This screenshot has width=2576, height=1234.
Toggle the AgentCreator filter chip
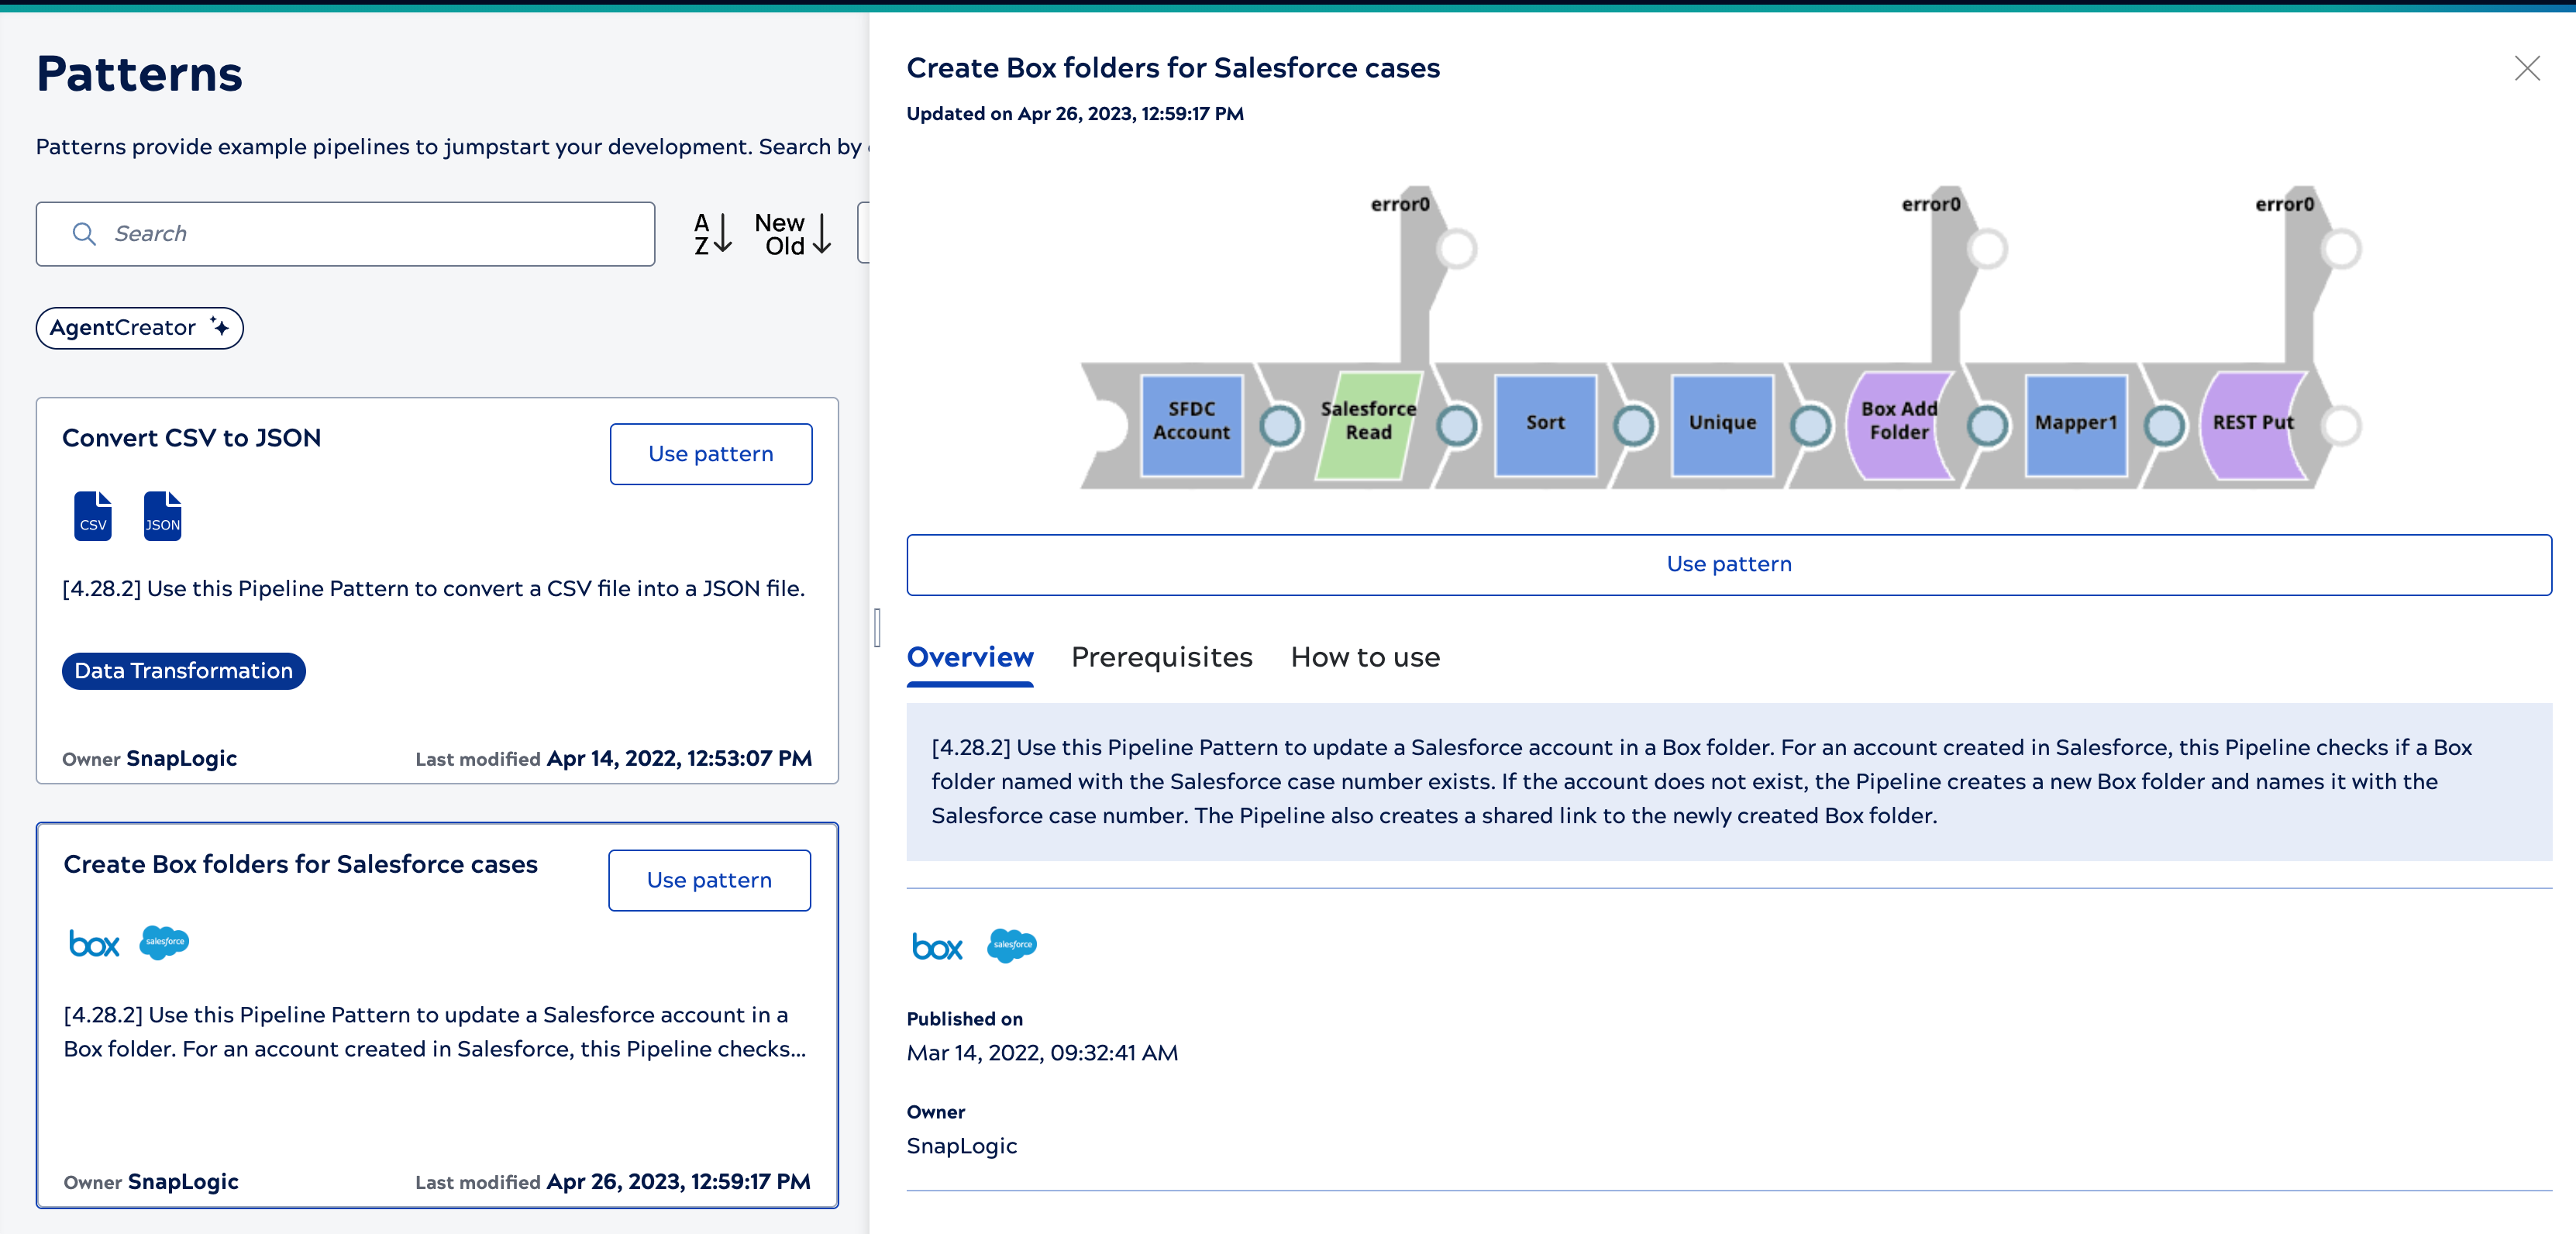(x=139, y=328)
